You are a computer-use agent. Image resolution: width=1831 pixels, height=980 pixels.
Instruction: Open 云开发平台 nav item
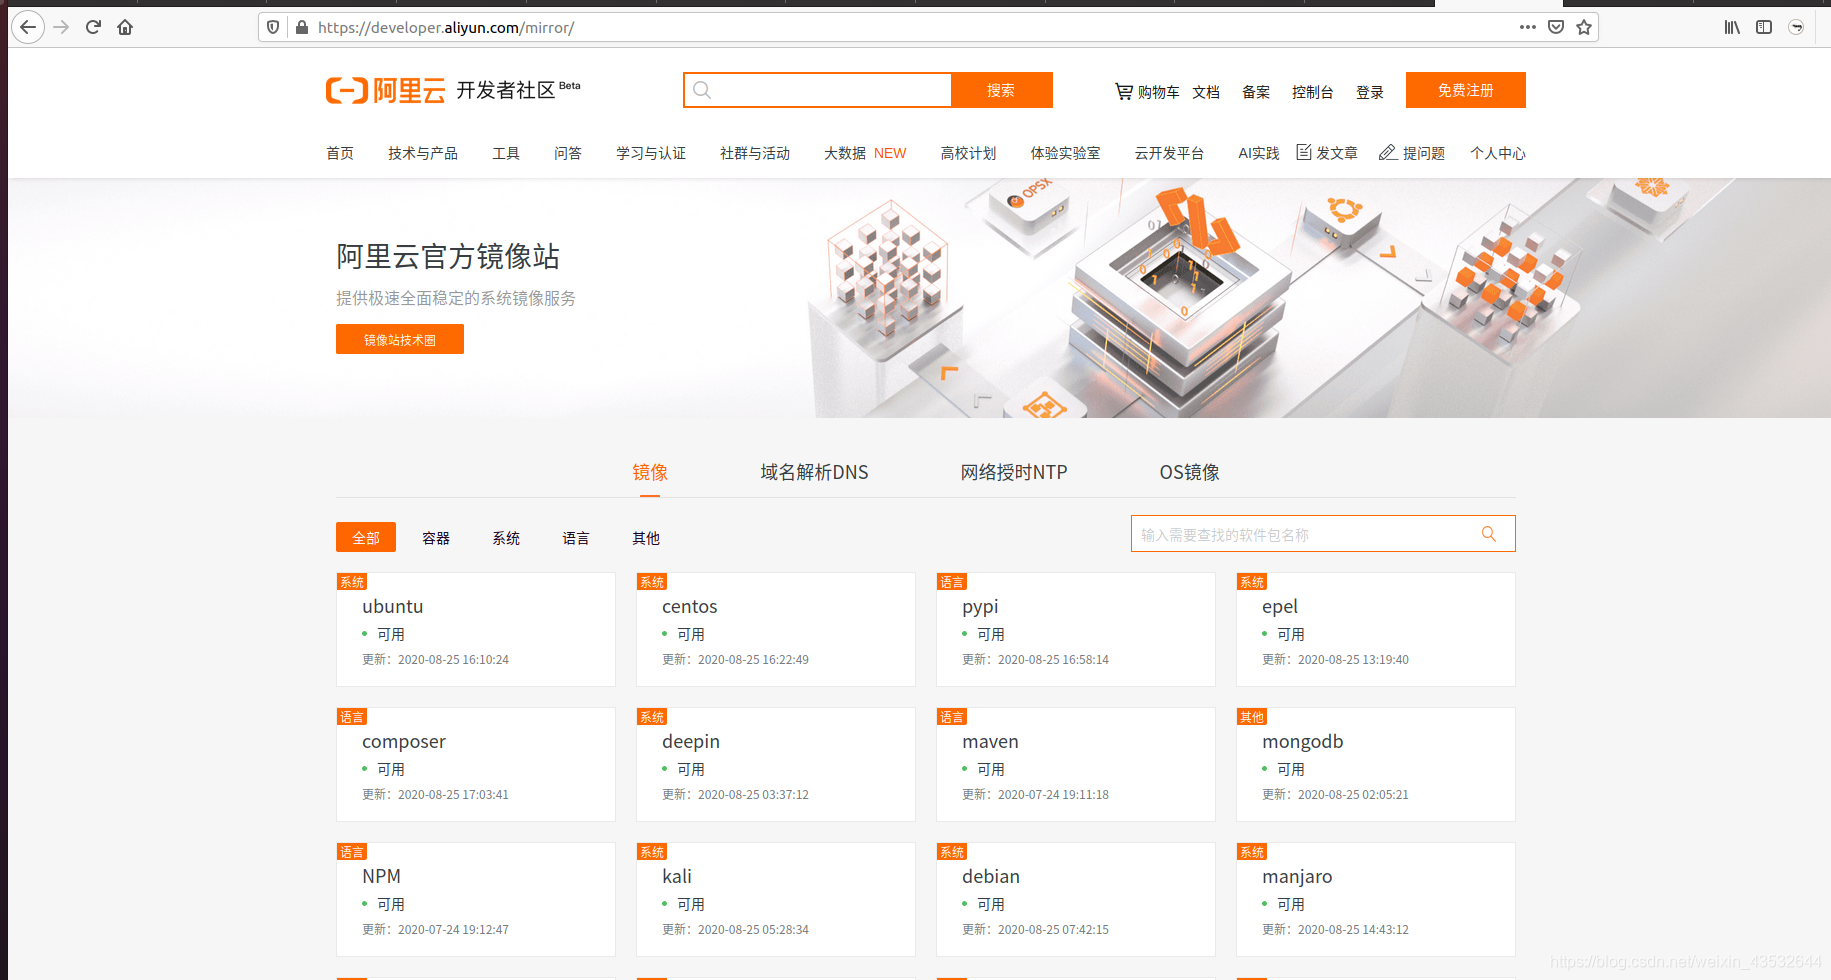[1169, 153]
